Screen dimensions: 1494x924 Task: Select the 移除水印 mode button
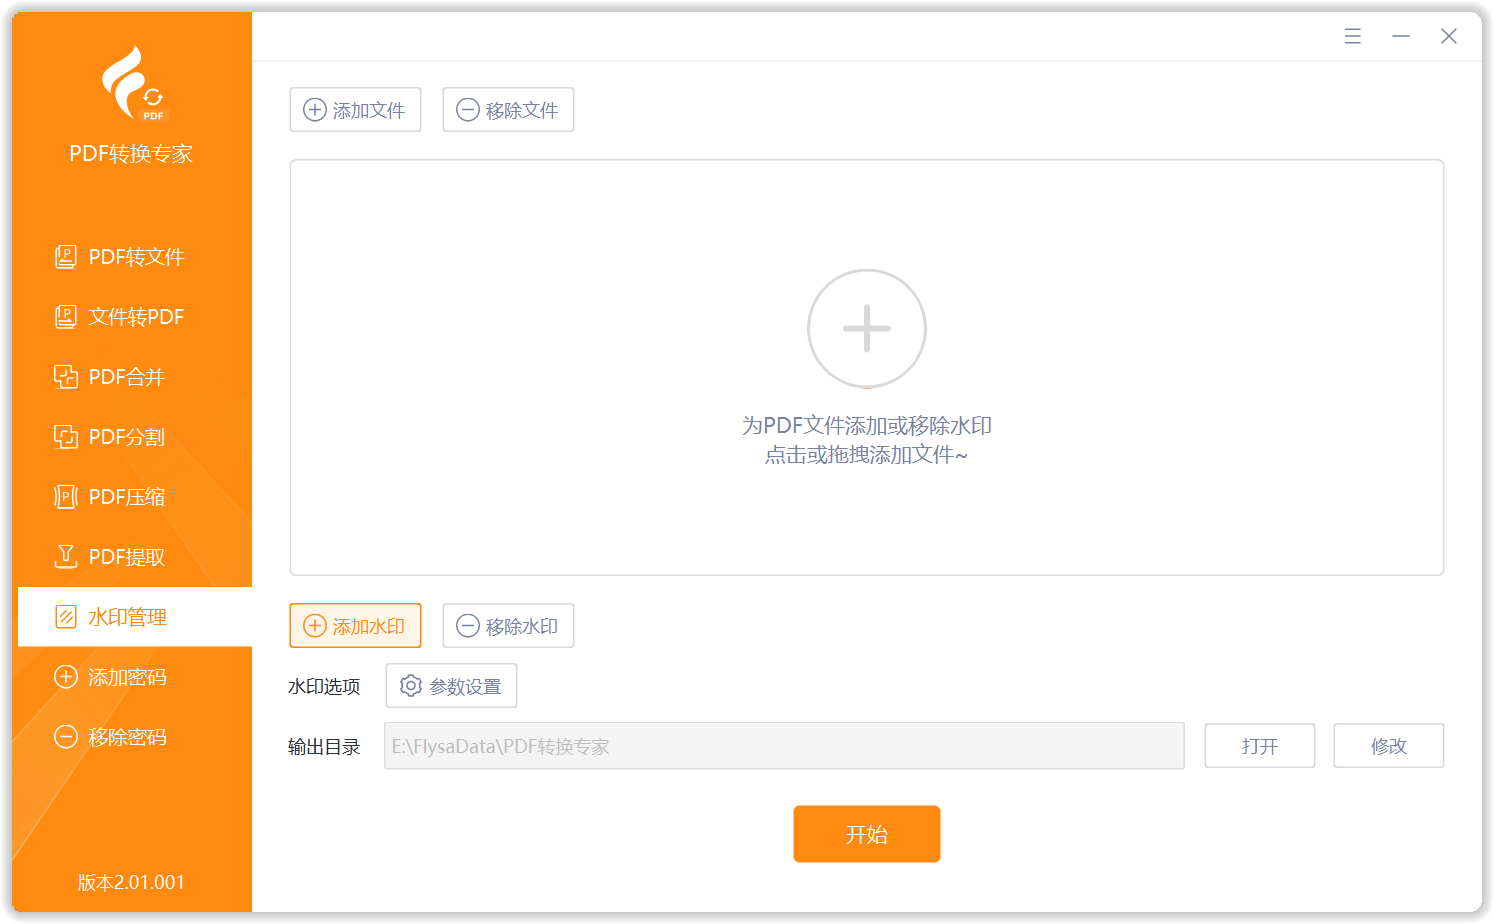tap(508, 626)
